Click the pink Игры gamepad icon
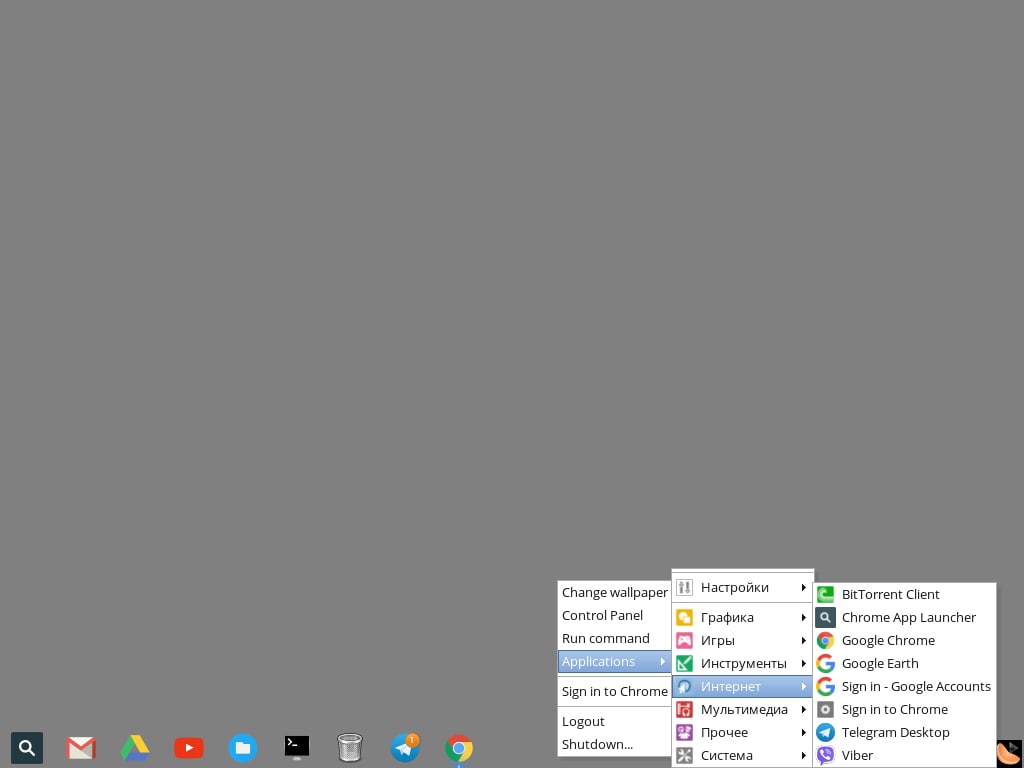The width and height of the screenshot is (1024, 768). pos(684,641)
